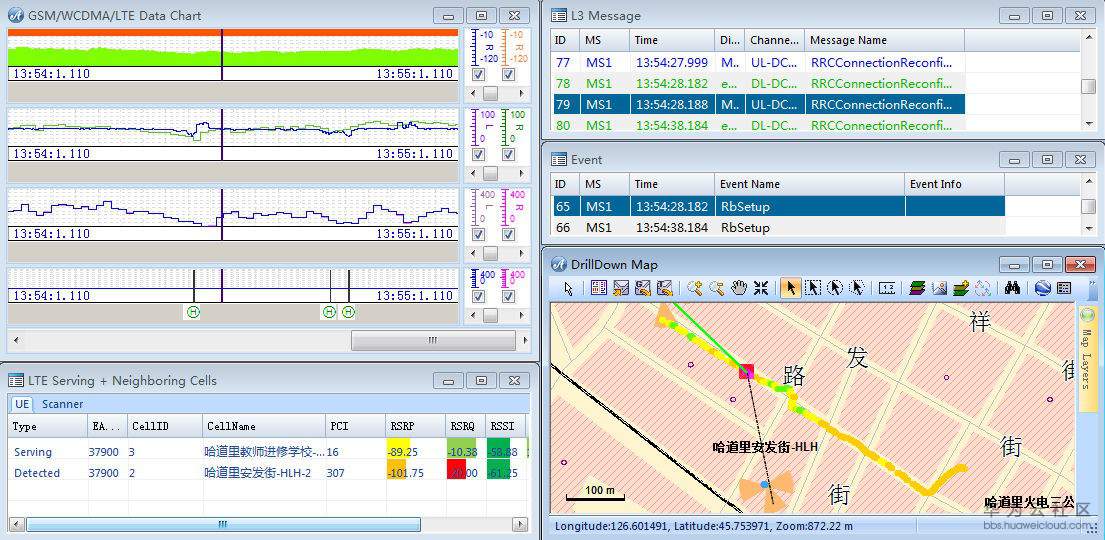Click the L3 Message vertical scrollbar thumb
This screenshot has height=540, width=1105.
pos(1088,87)
